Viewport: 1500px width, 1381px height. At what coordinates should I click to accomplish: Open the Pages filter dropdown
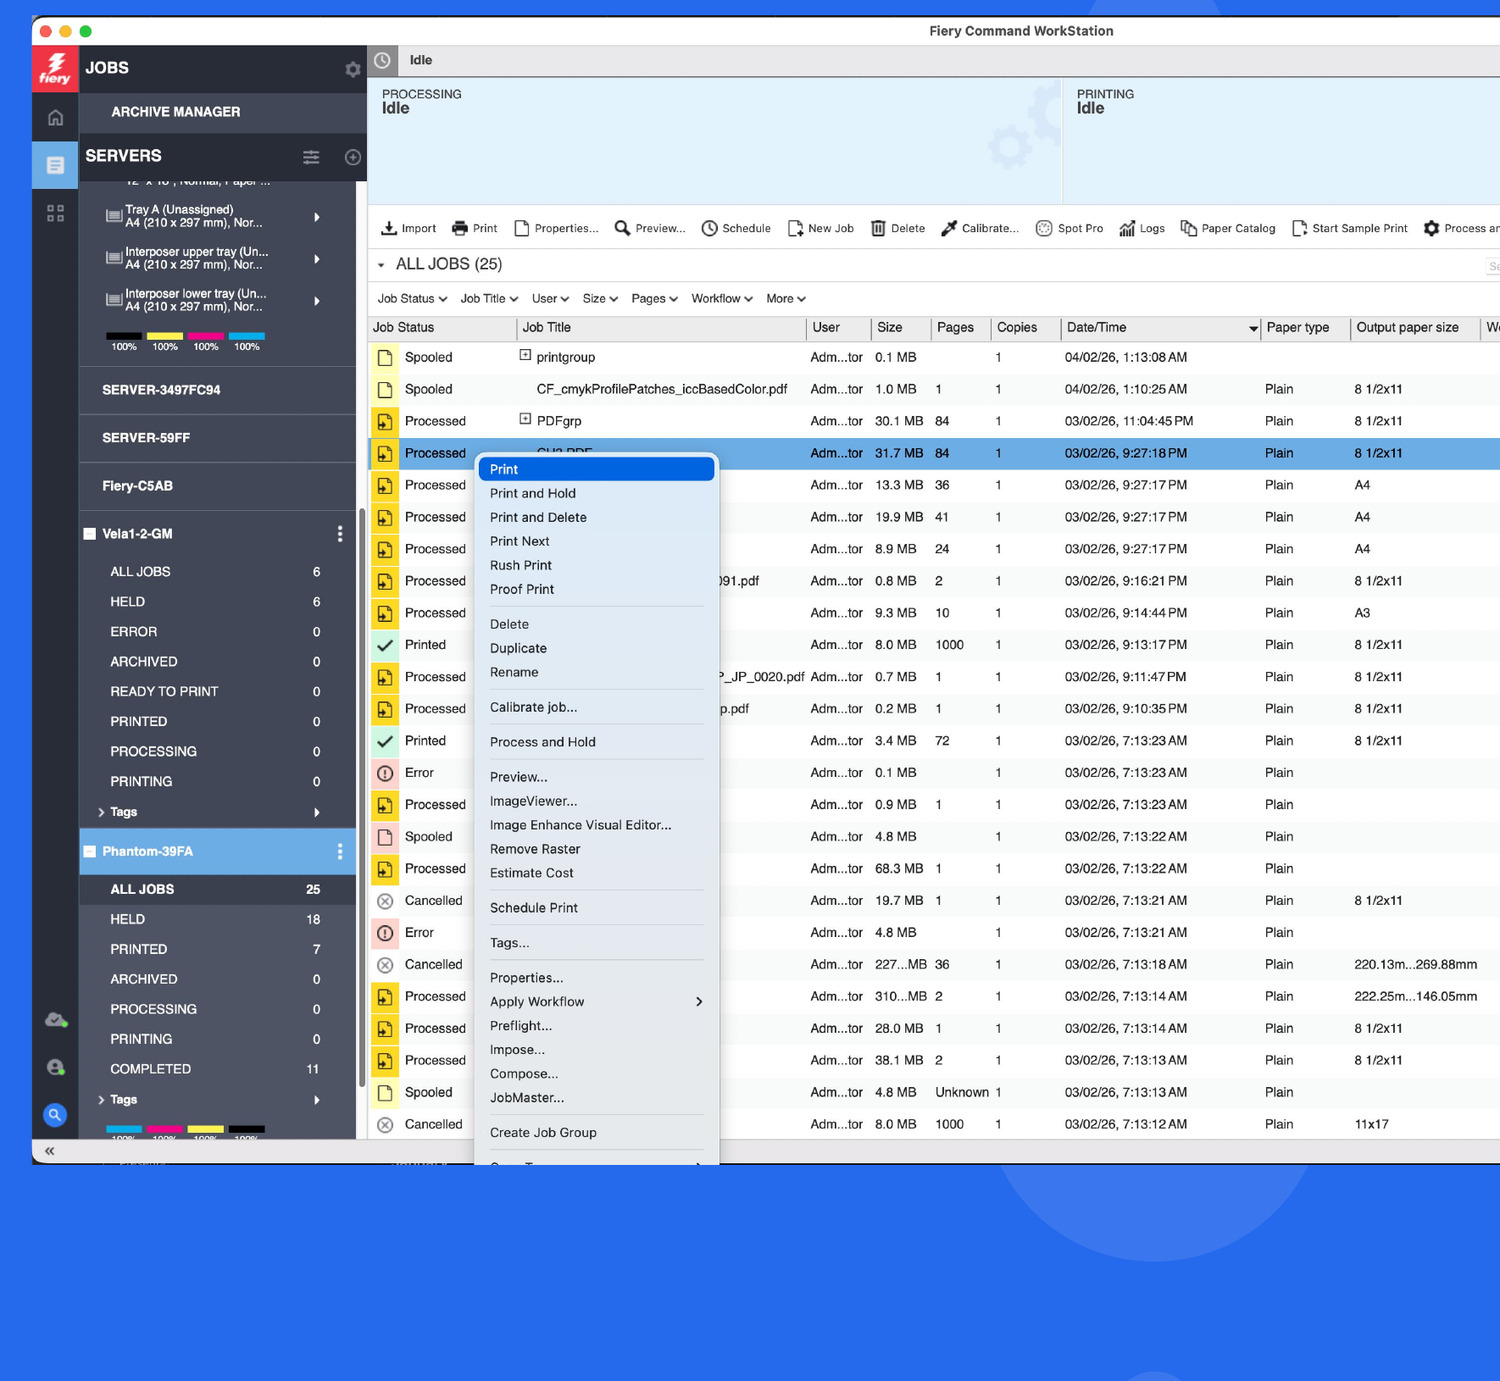(654, 298)
